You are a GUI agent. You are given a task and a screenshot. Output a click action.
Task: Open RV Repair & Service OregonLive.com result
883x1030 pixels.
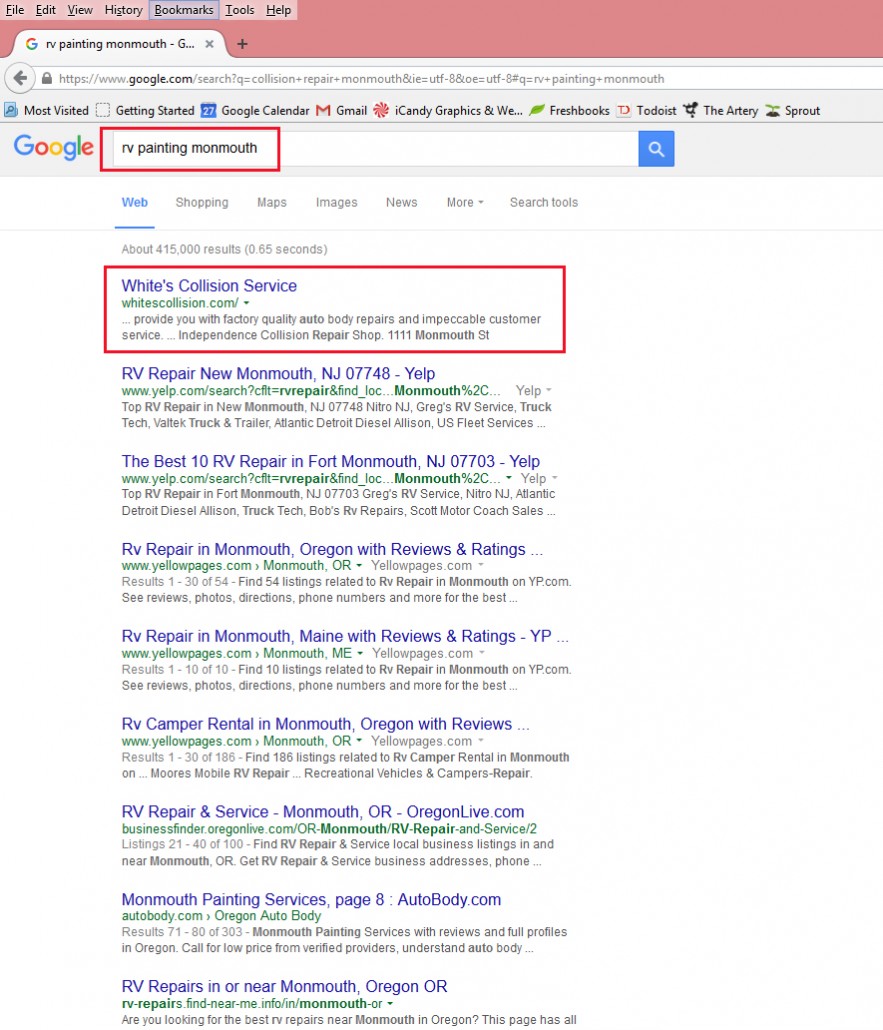pos(323,812)
